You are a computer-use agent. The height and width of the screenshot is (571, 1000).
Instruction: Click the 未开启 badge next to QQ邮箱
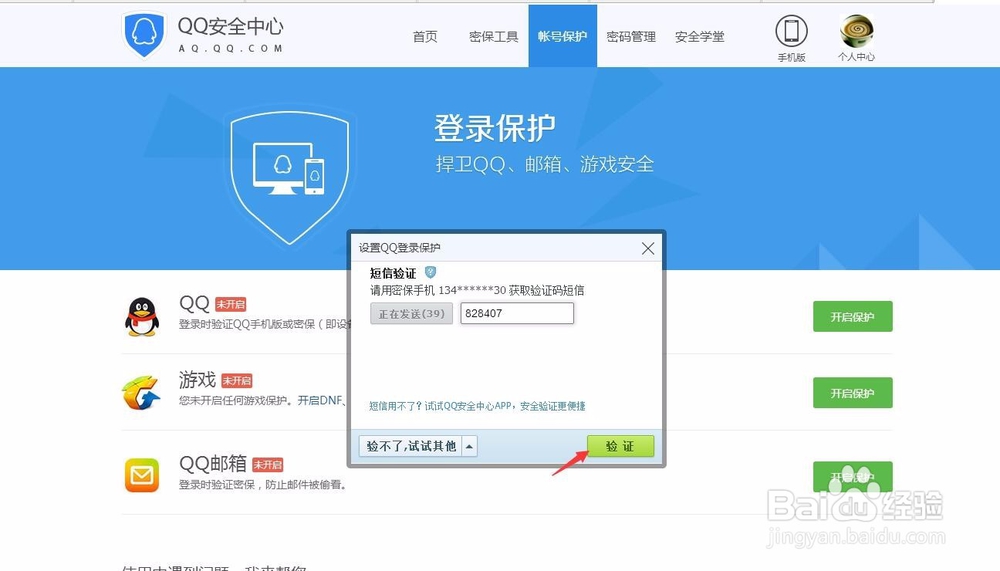267,465
